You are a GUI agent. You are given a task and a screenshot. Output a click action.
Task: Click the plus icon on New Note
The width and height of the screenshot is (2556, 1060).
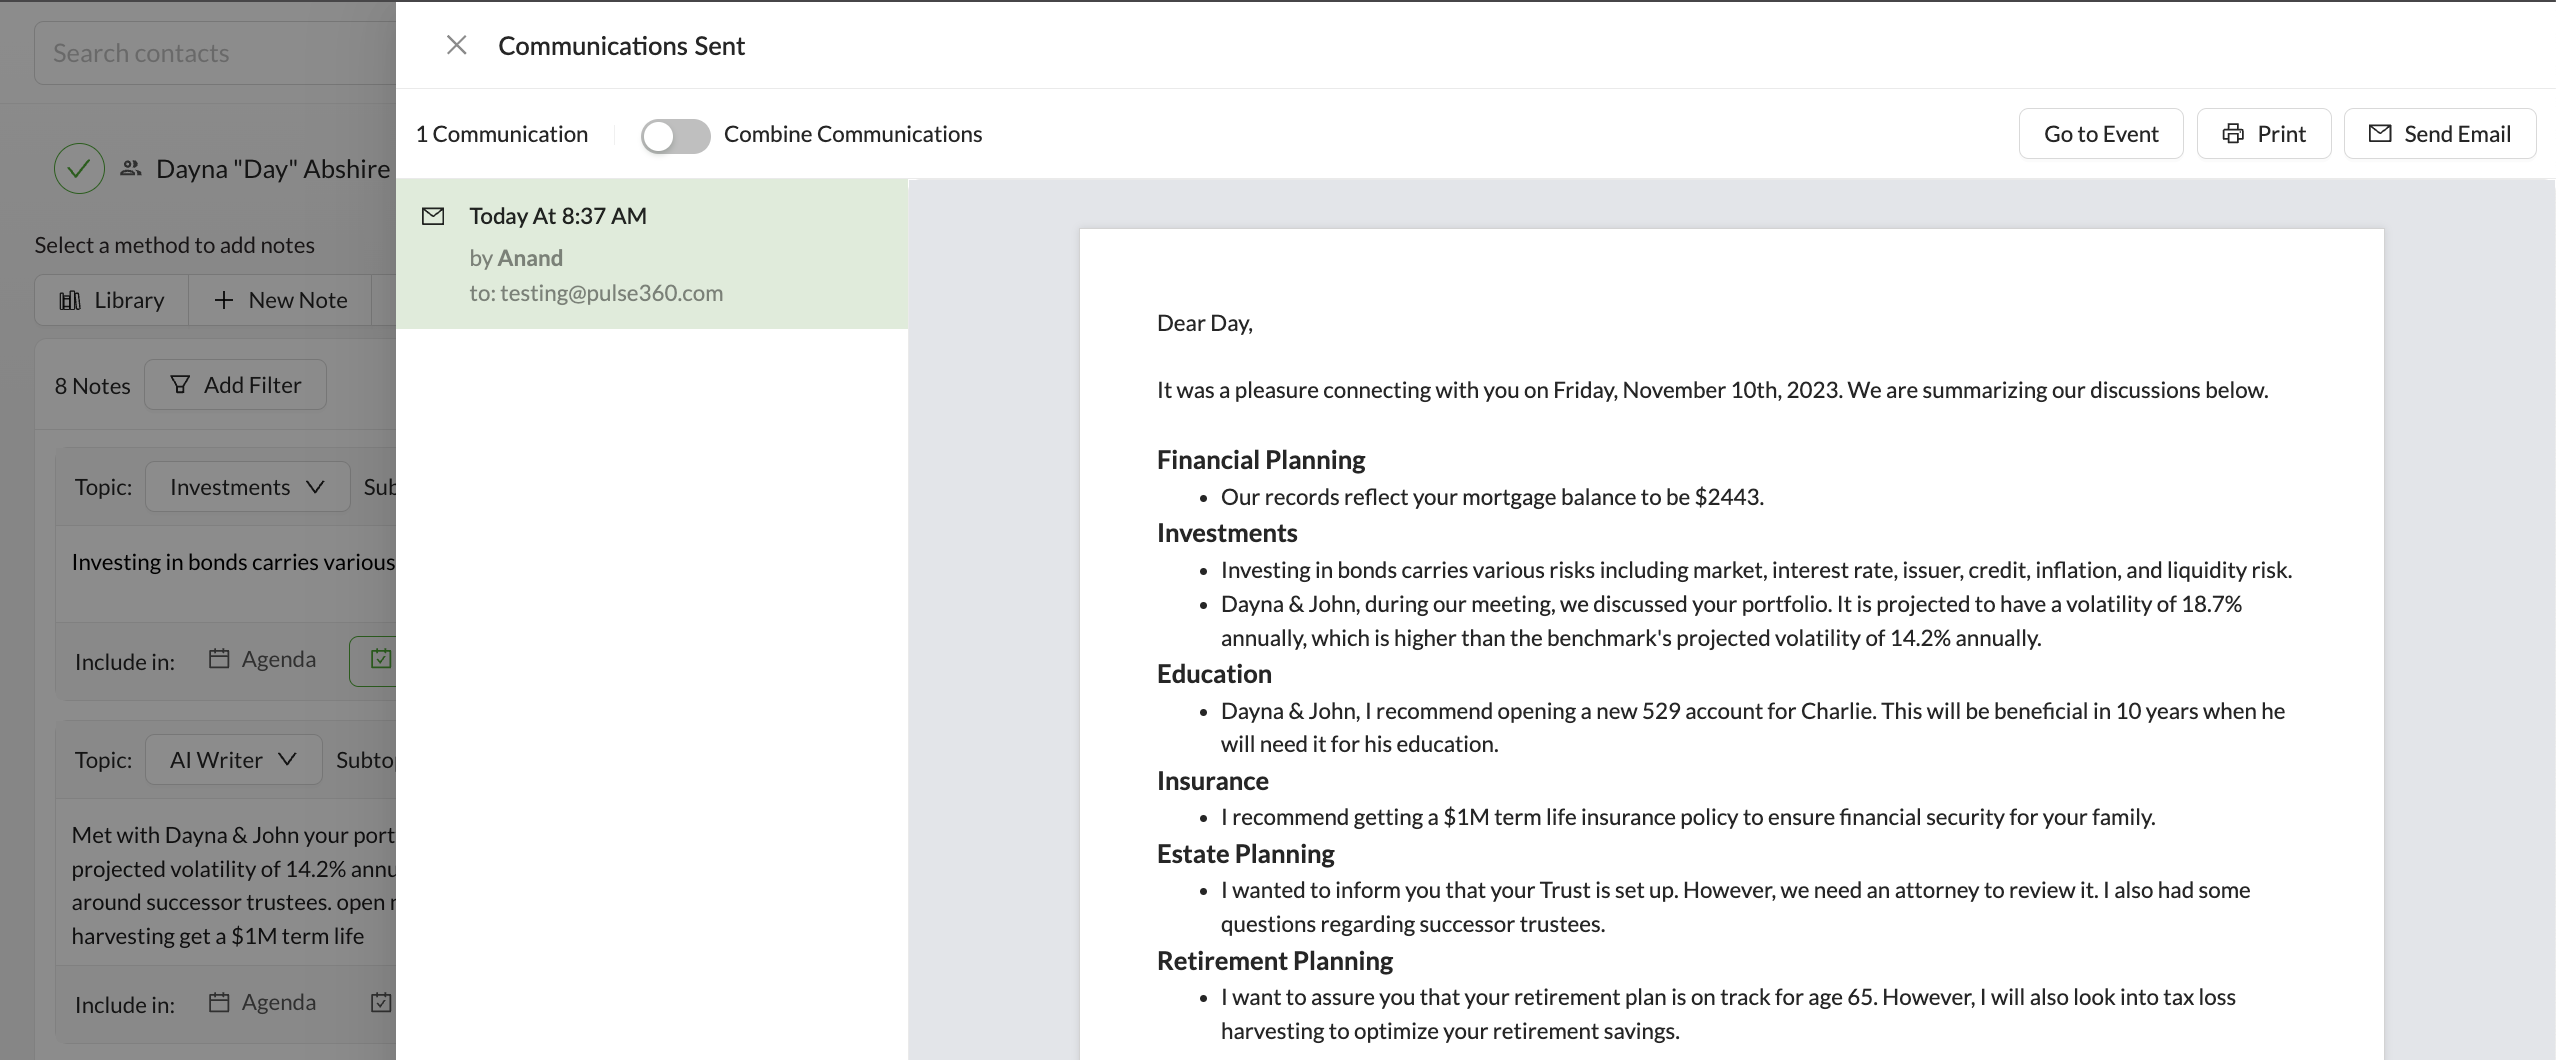click(x=224, y=300)
